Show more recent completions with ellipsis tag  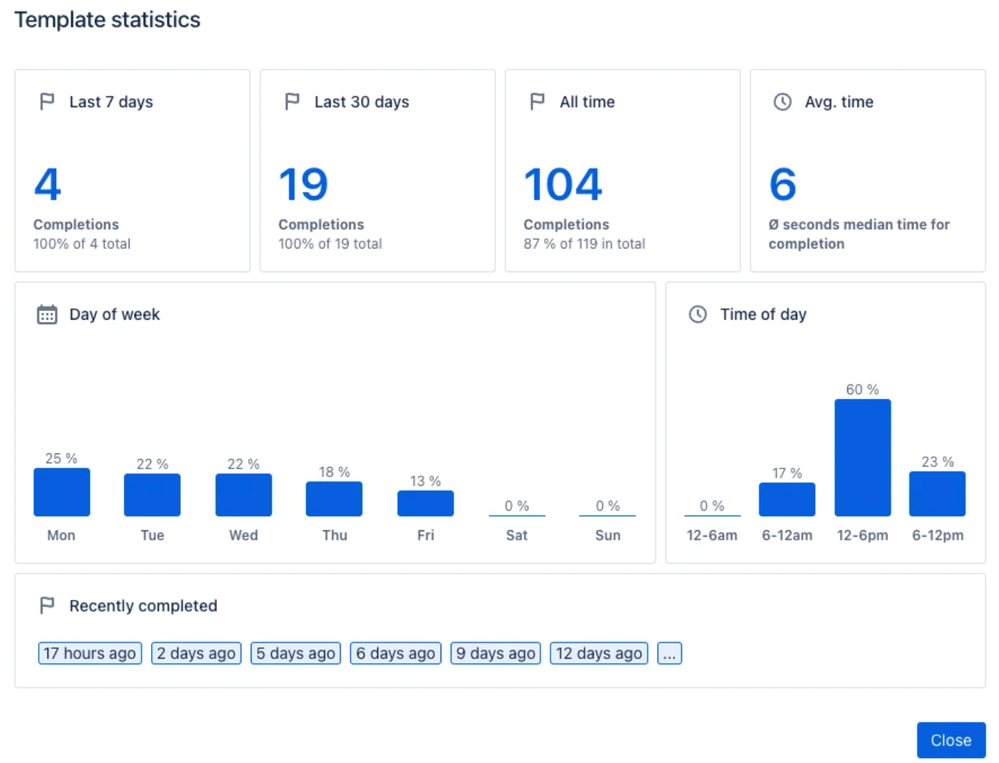pos(670,653)
